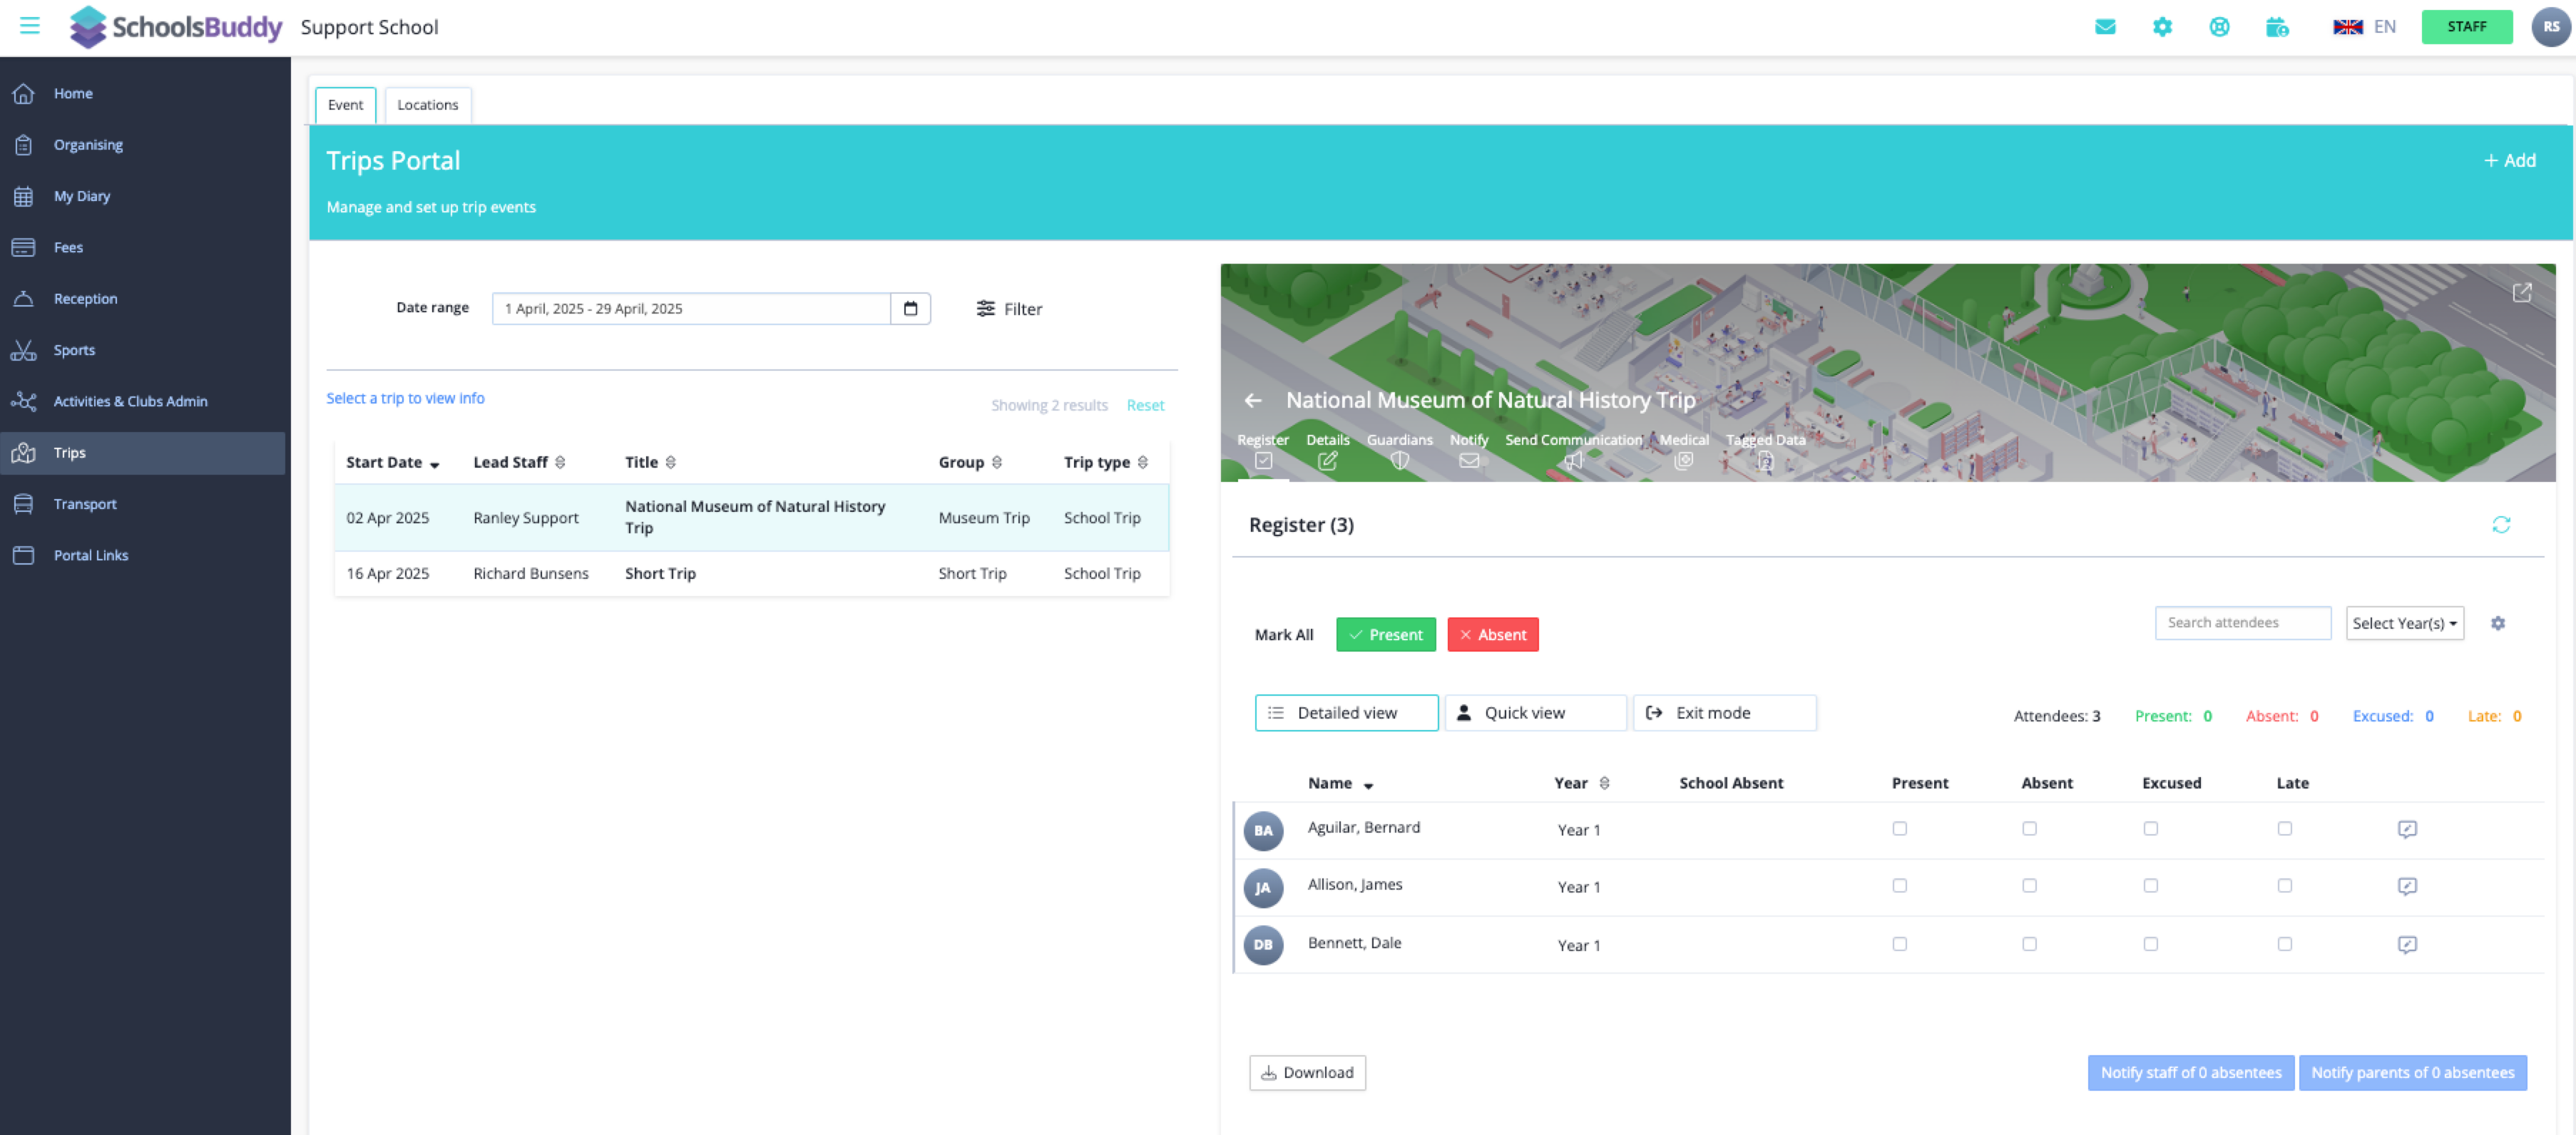Mark Aguilar, Bernard as Absent
Image resolution: width=2576 pixels, height=1135 pixels.
click(x=2029, y=828)
